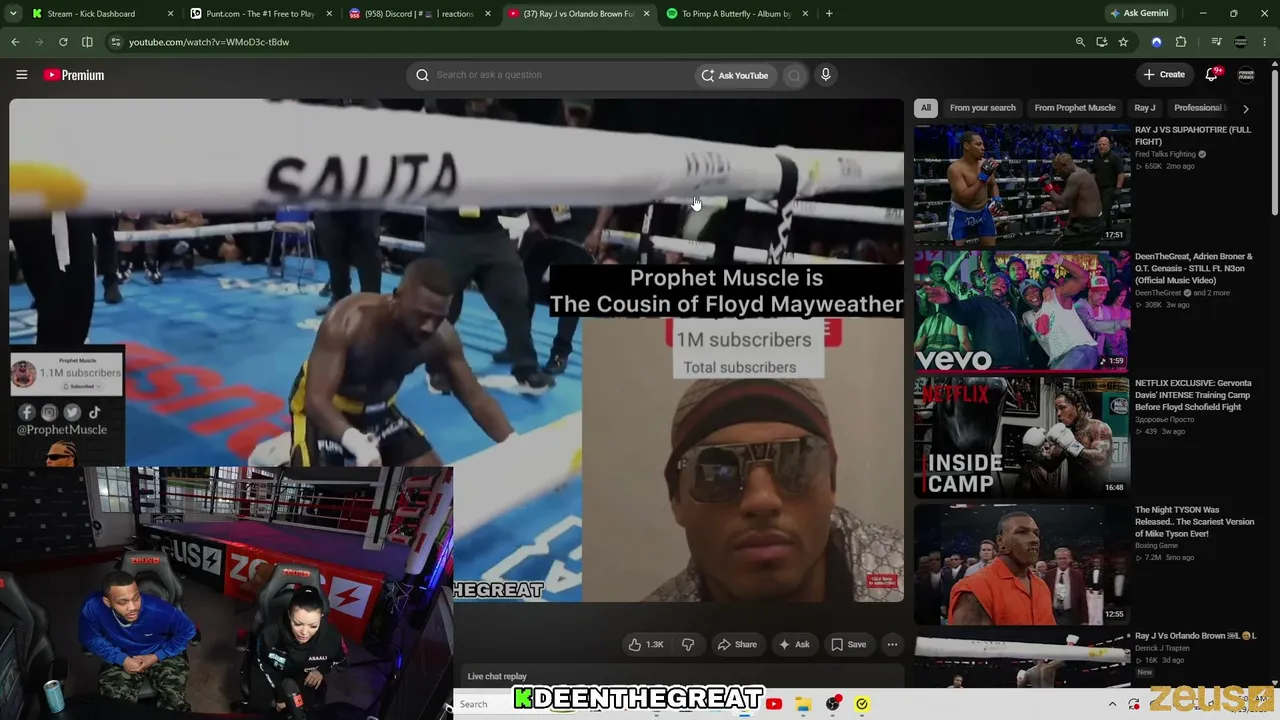Viewport: 1280px width, 720px height.
Task: Go back with browser back arrow
Action: click(x=15, y=42)
